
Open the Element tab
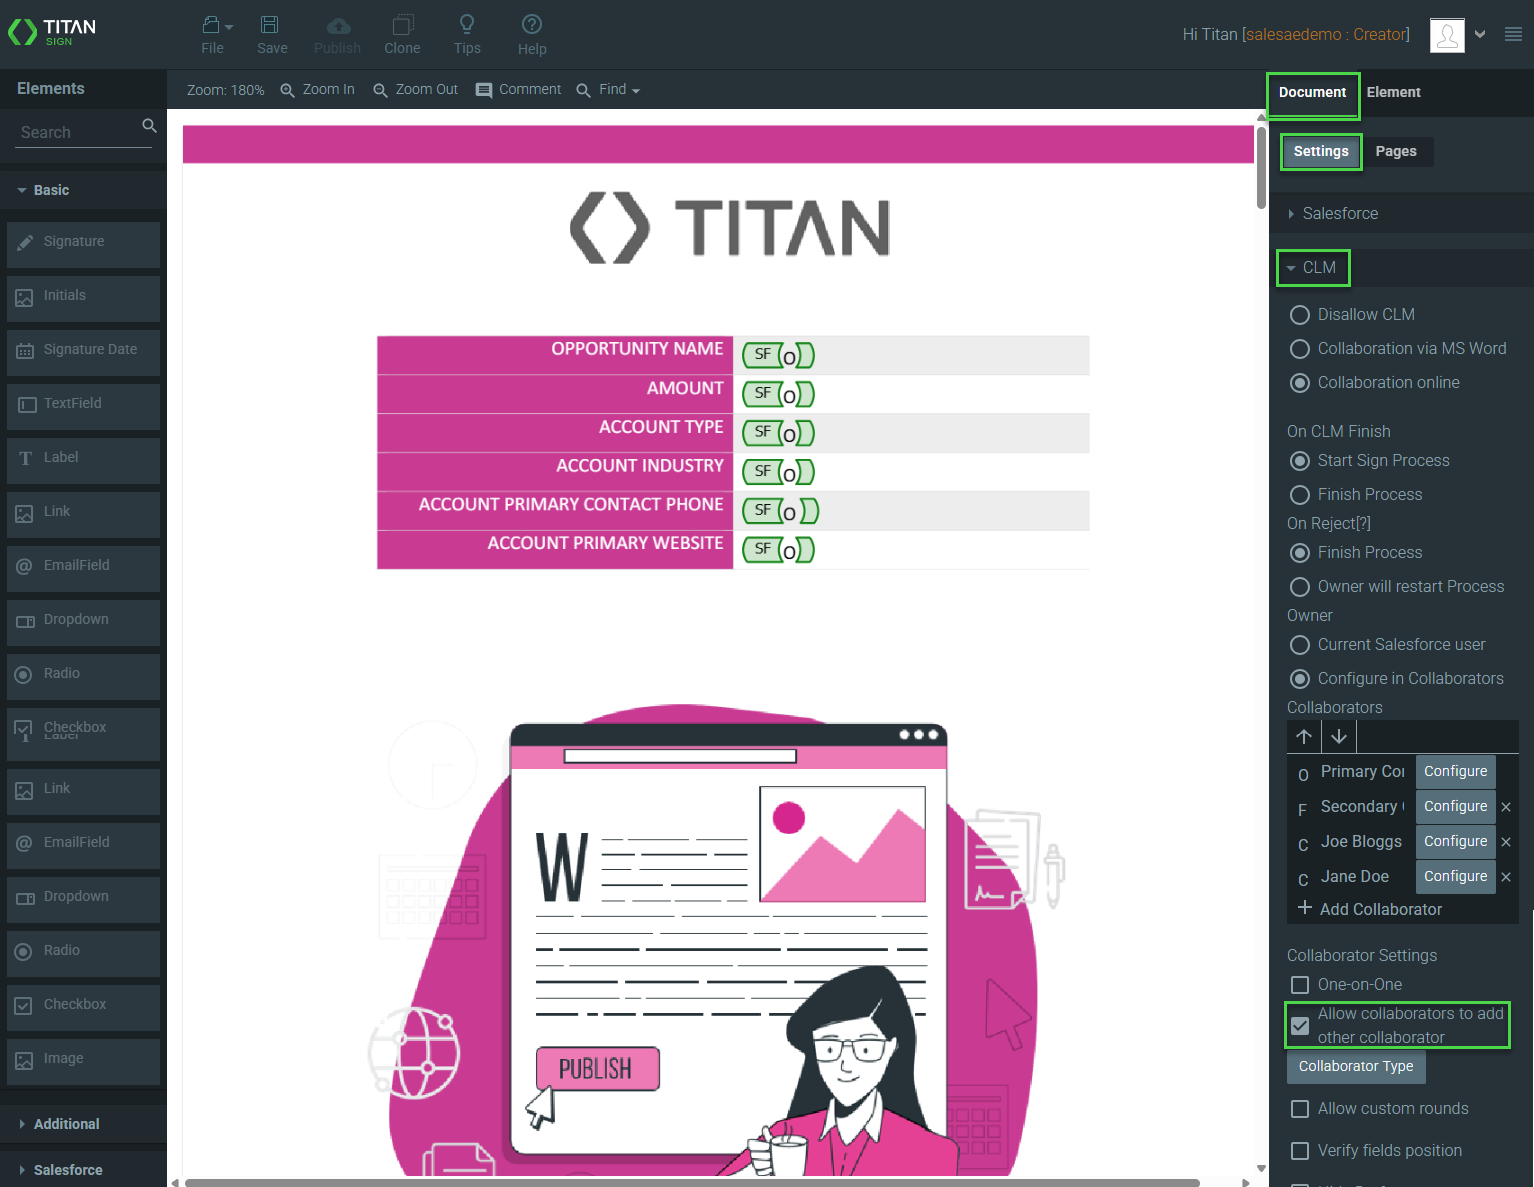(1394, 92)
